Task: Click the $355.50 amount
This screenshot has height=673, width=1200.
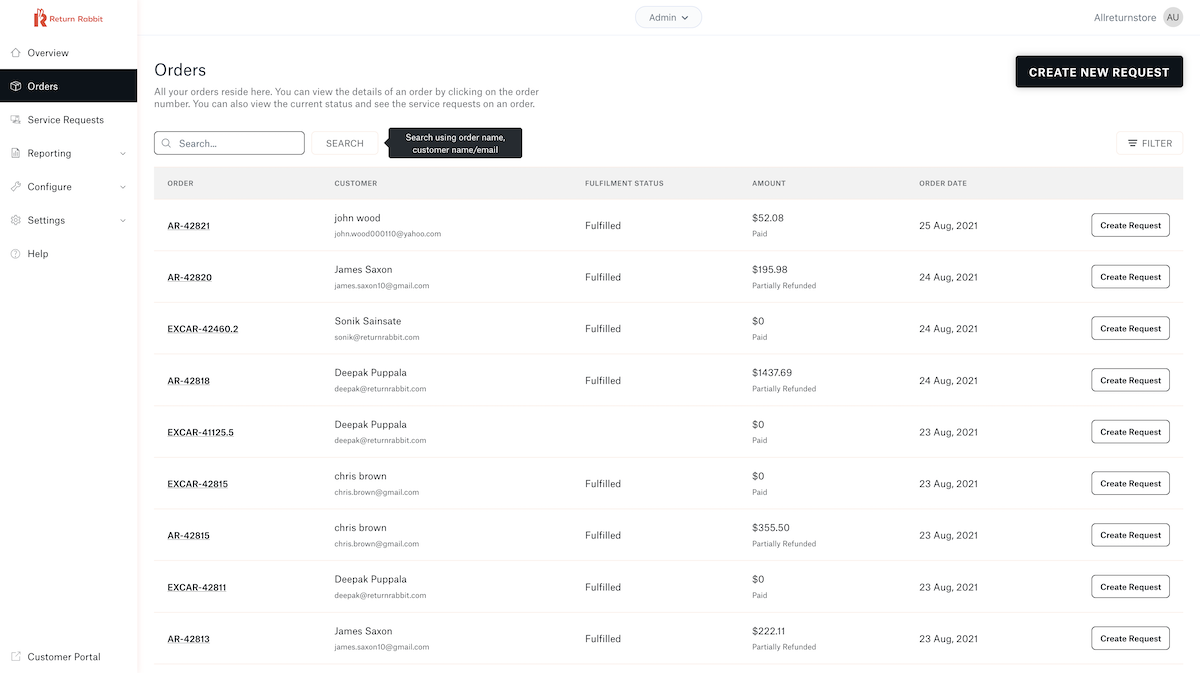Action: (x=771, y=528)
